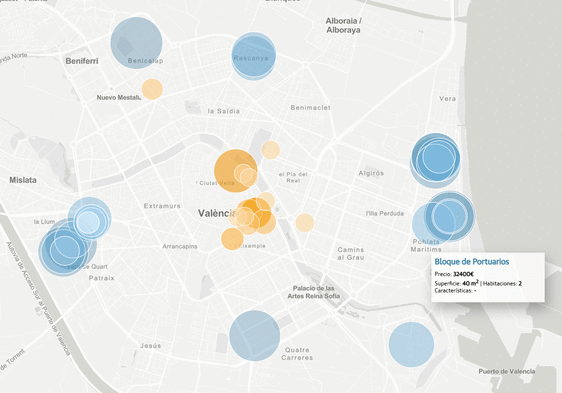Click the Quatre Carreres label
Viewport: 562px width, 393px height.
(297, 354)
